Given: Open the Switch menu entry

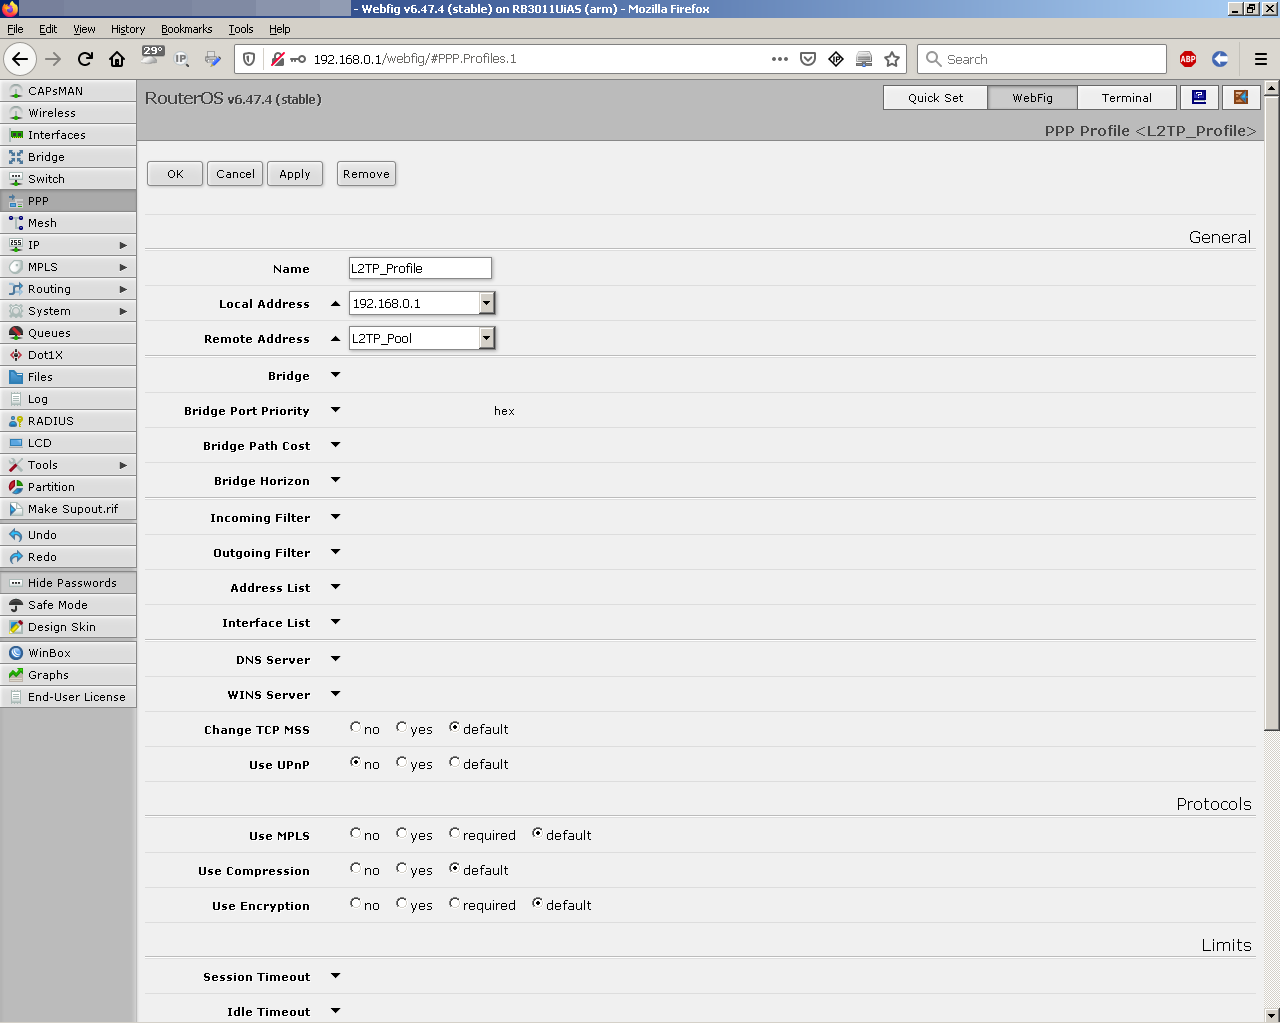Looking at the screenshot, I should click(x=68, y=179).
